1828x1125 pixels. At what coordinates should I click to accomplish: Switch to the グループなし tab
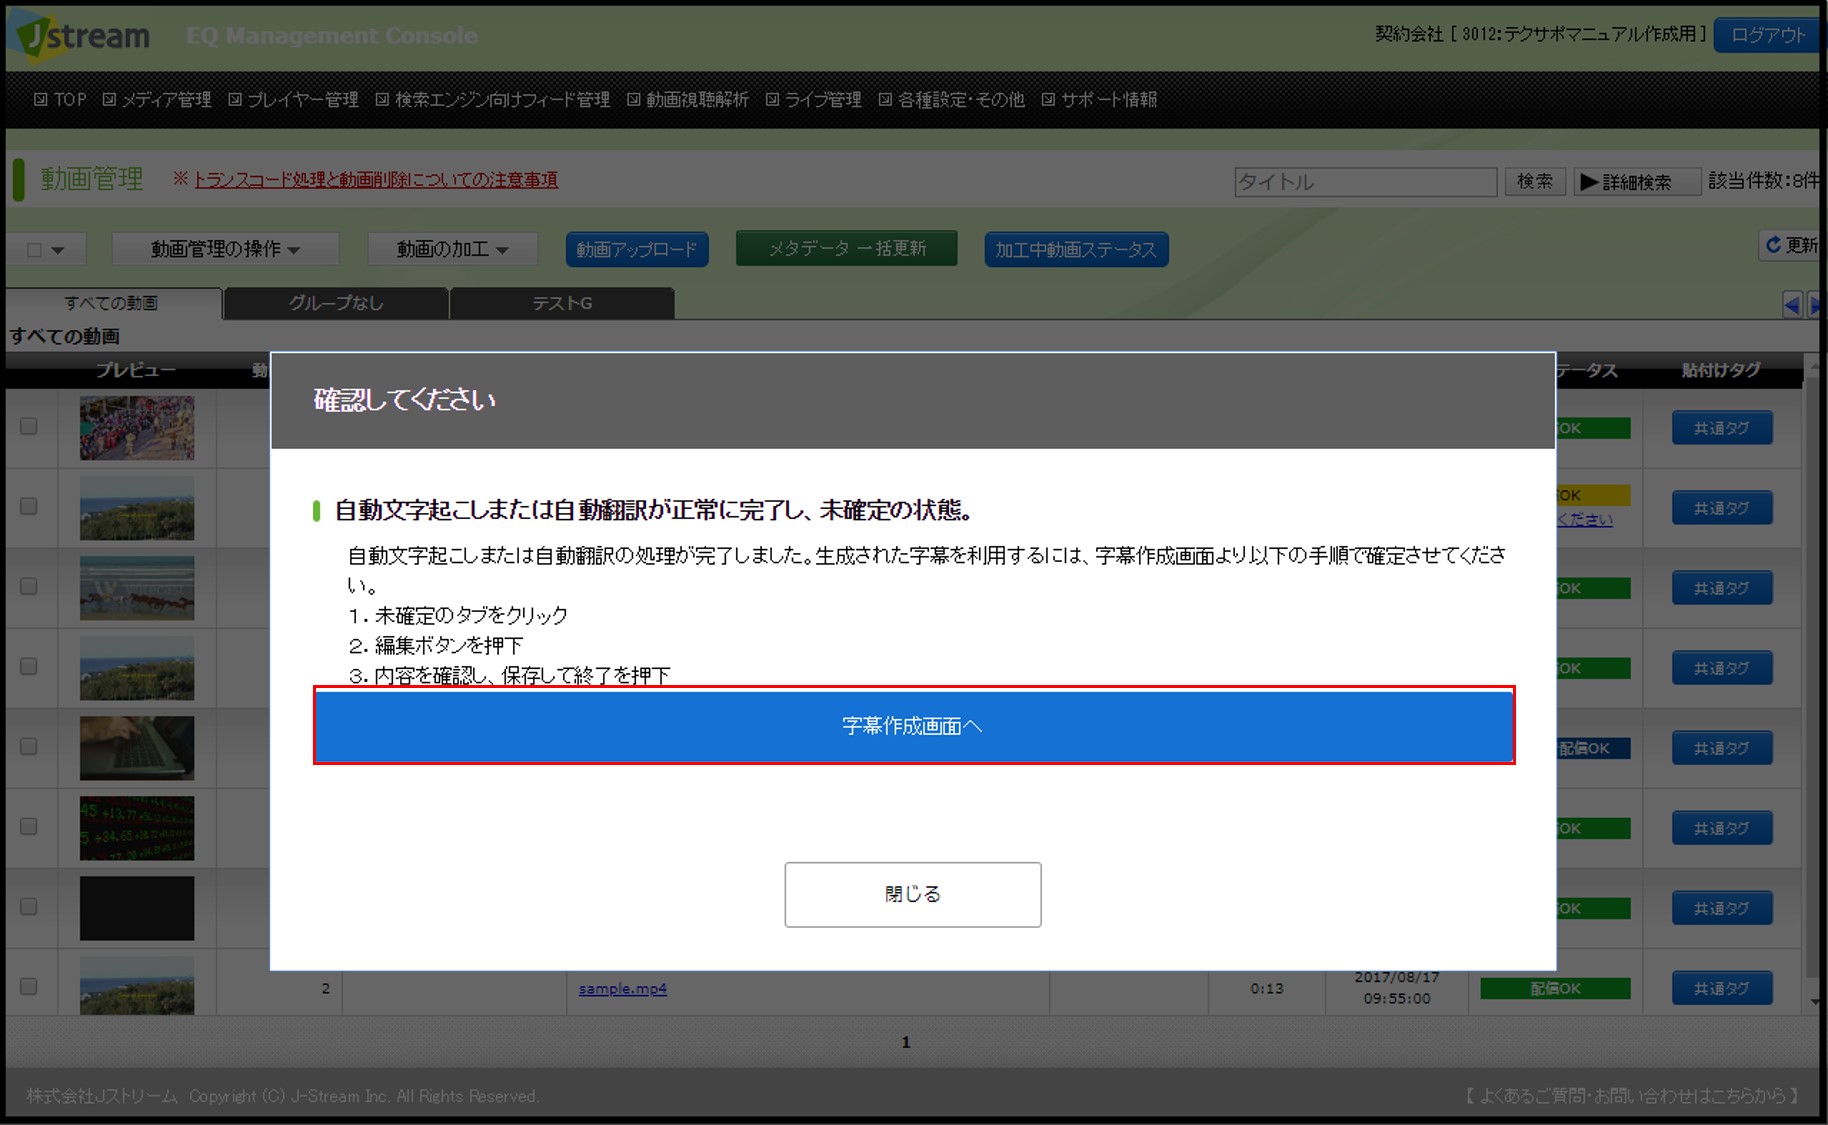click(x=336, y=303)
